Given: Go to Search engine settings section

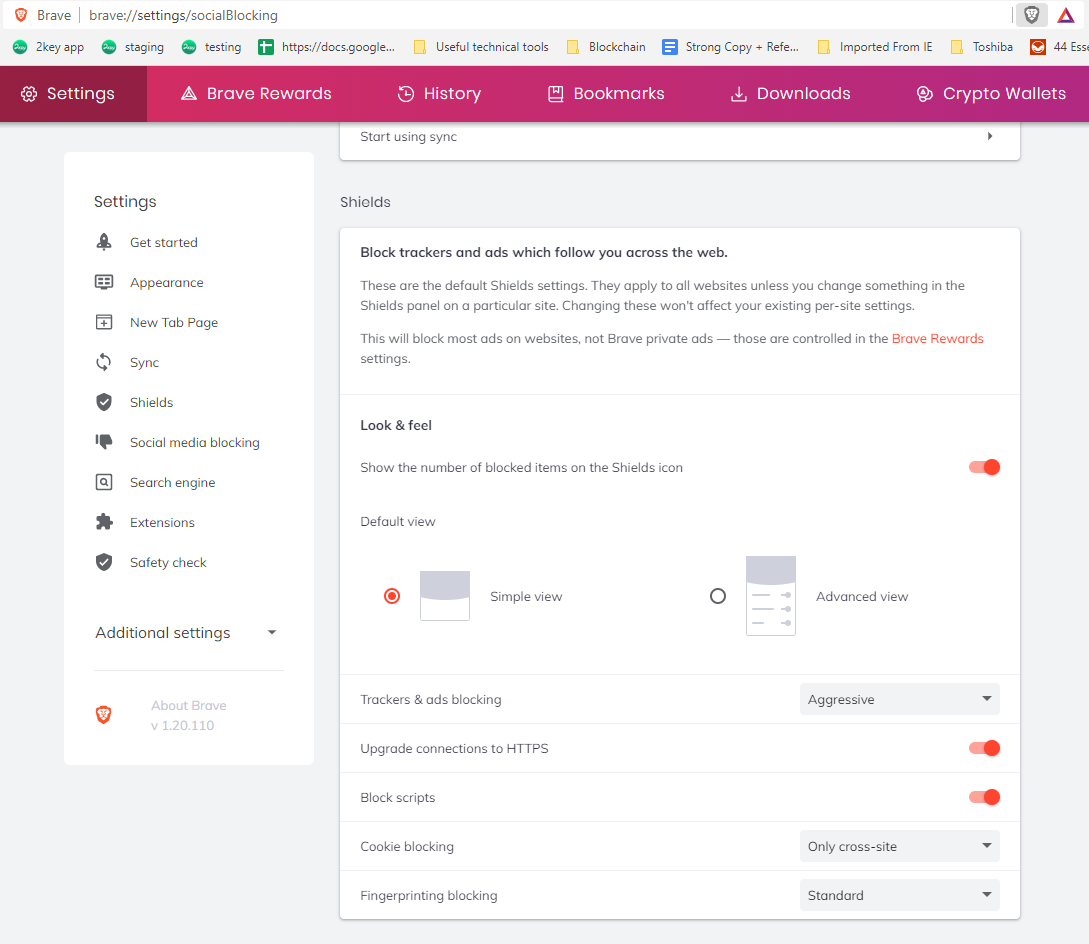Looking at the screenshot, I should [x=172, y=483].
